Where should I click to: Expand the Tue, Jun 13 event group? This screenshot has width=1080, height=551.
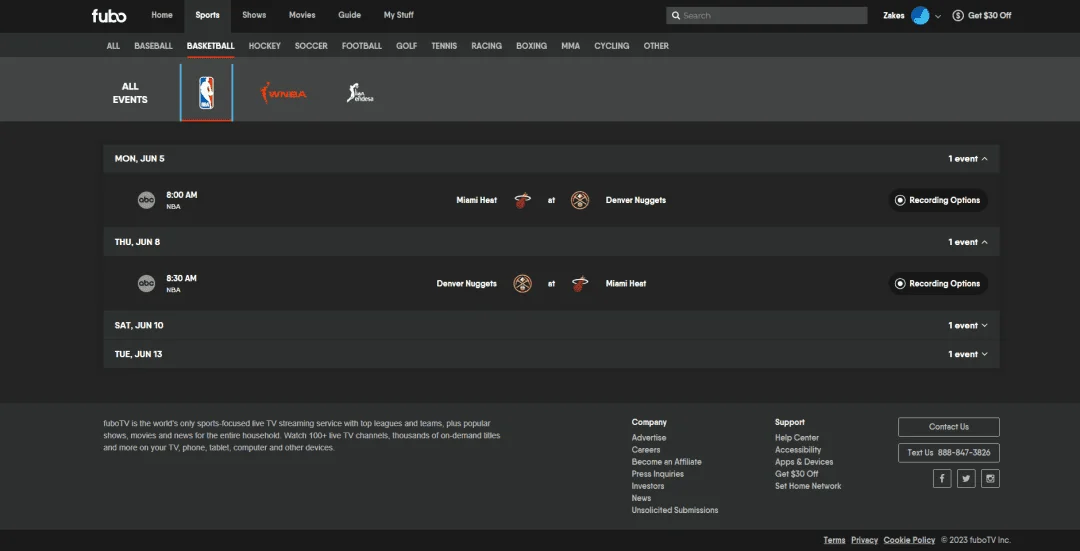(x=551, y=354)
